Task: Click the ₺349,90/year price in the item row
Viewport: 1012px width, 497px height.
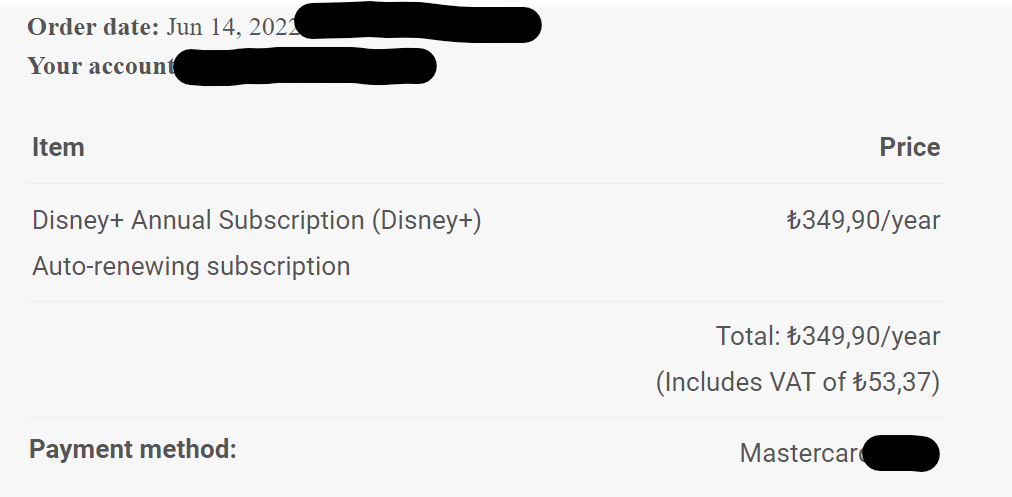Action: (863, 220)
